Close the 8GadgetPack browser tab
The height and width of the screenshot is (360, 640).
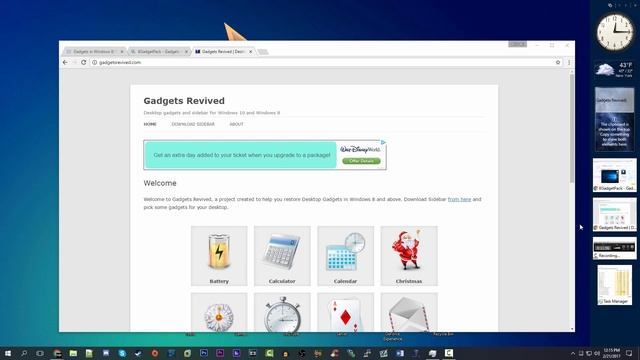pos(186,51)
